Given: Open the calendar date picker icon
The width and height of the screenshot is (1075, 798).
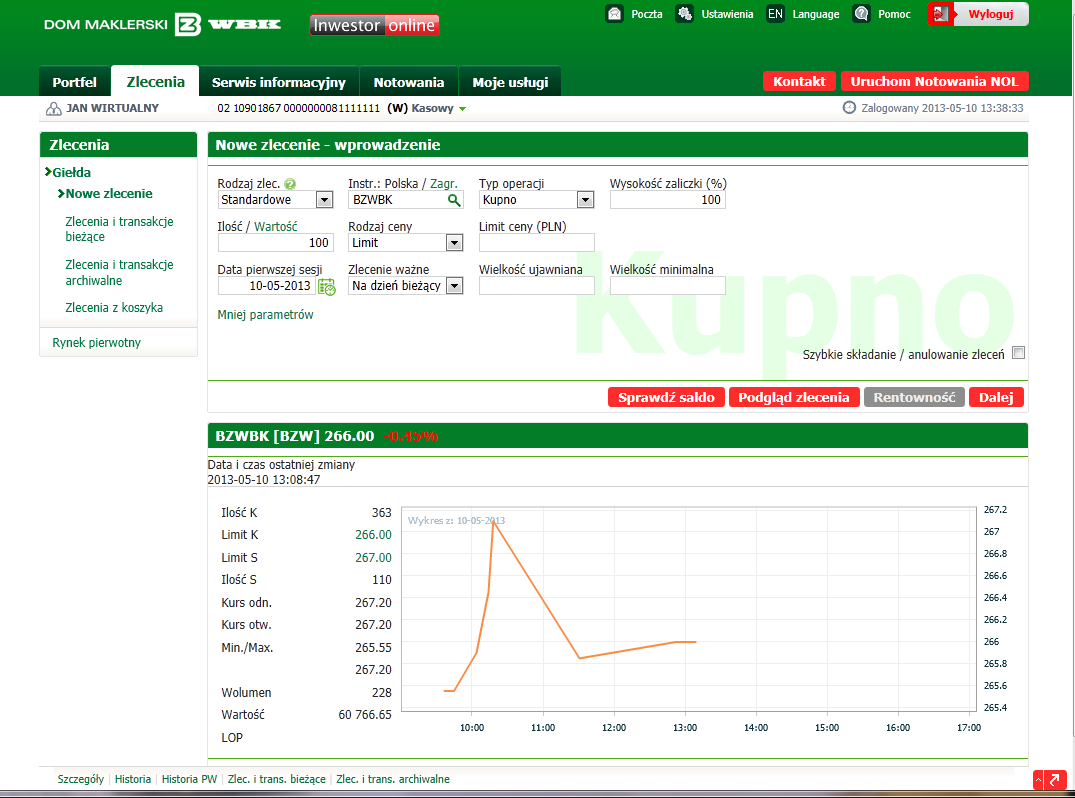Looking at the screenshot, I should coord(327,287).
